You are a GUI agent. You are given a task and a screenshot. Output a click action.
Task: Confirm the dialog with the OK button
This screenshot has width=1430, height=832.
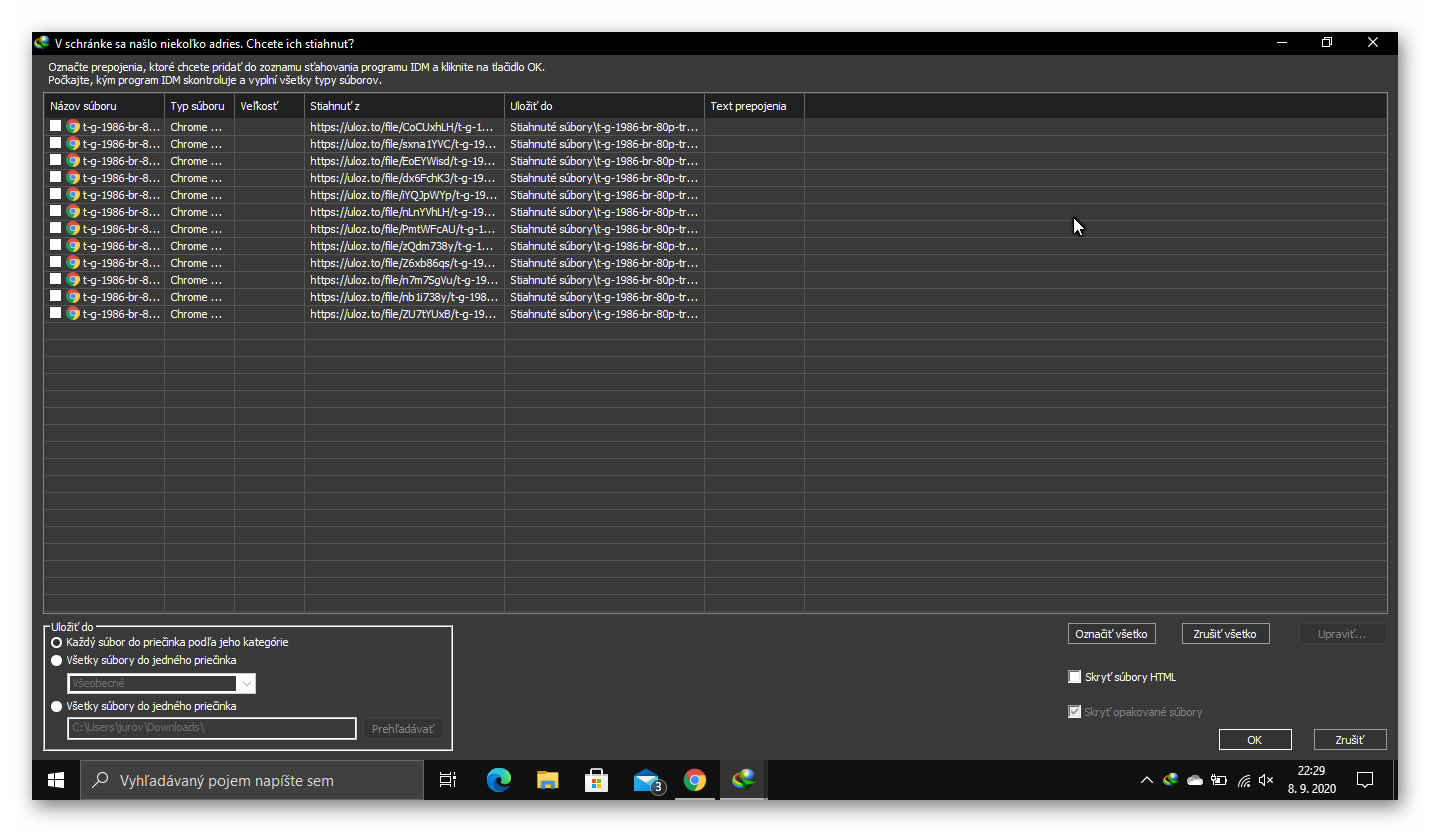click(1255, 740)
